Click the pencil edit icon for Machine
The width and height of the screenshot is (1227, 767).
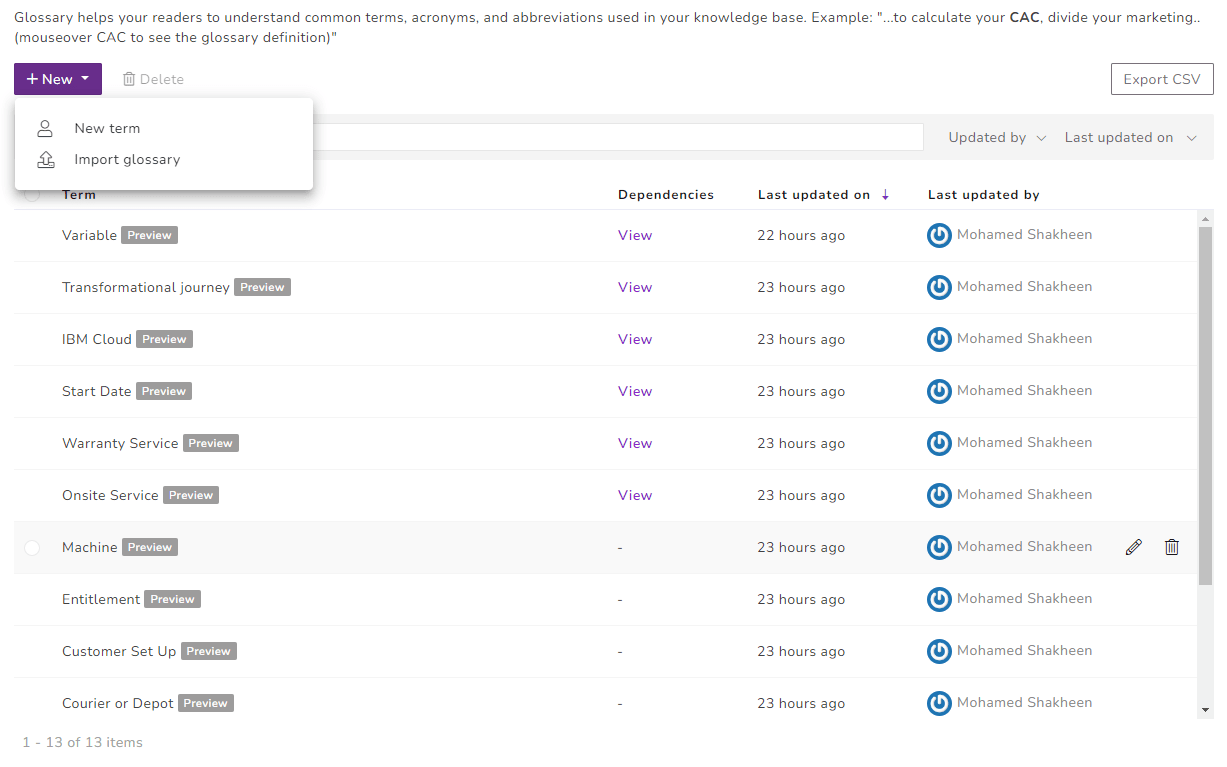(x=1133, y=547)
